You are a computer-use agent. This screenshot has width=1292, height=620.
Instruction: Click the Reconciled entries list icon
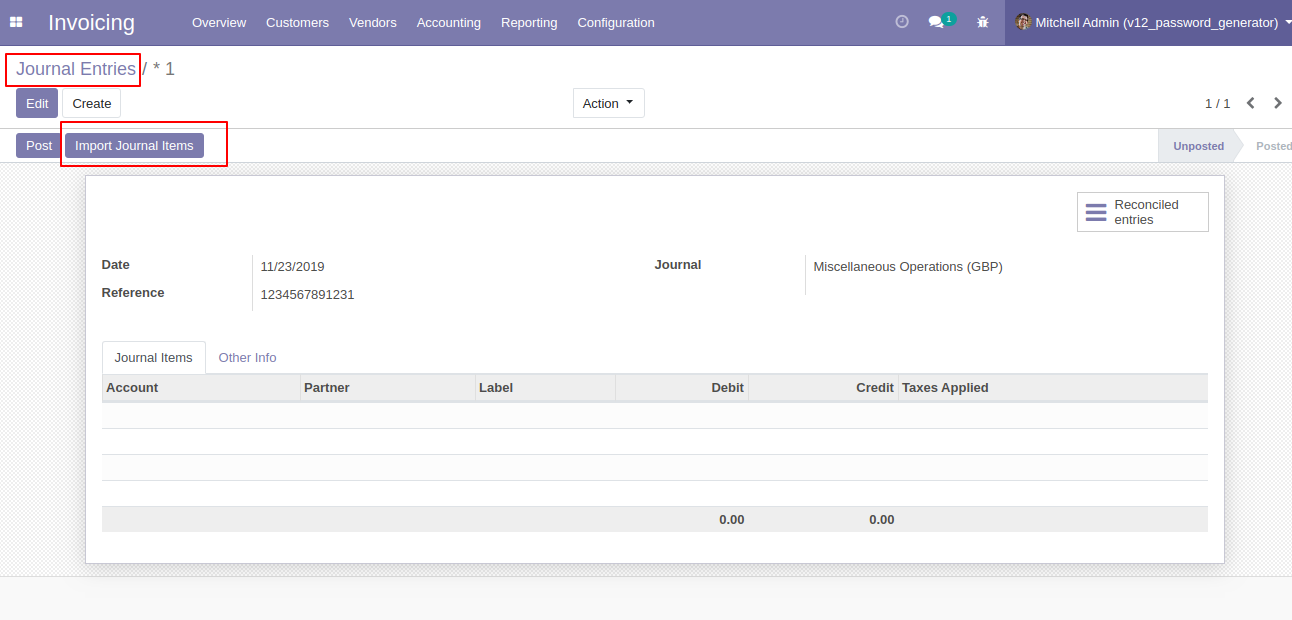click(1096, 212)
